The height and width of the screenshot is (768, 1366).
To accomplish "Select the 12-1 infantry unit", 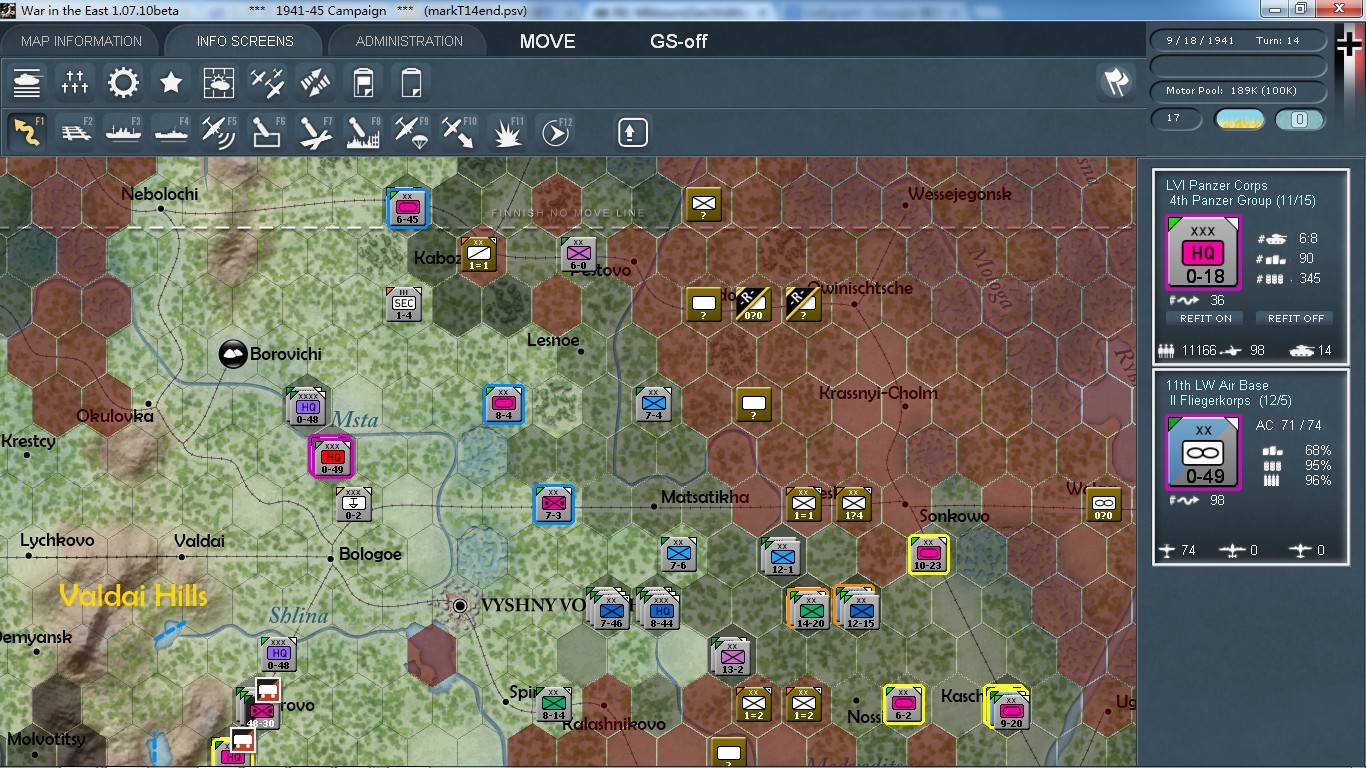I will 782,556.
